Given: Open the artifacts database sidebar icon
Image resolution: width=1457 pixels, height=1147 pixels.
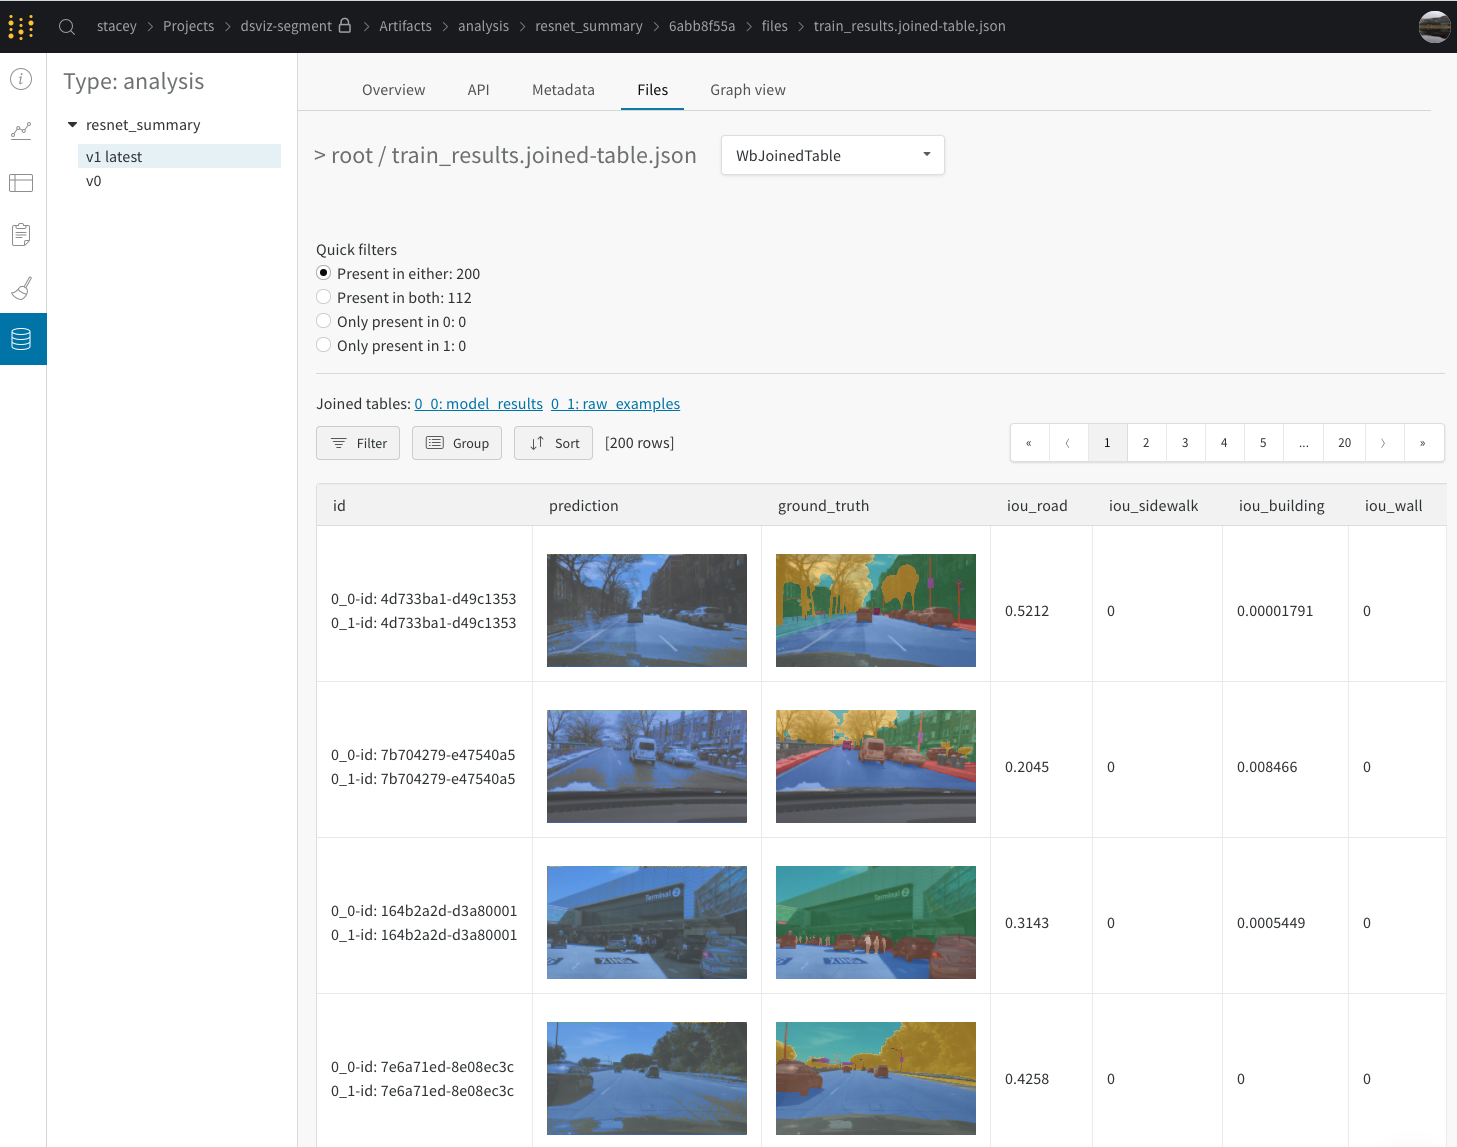Looking at the screenshot, I should (21, 339).
